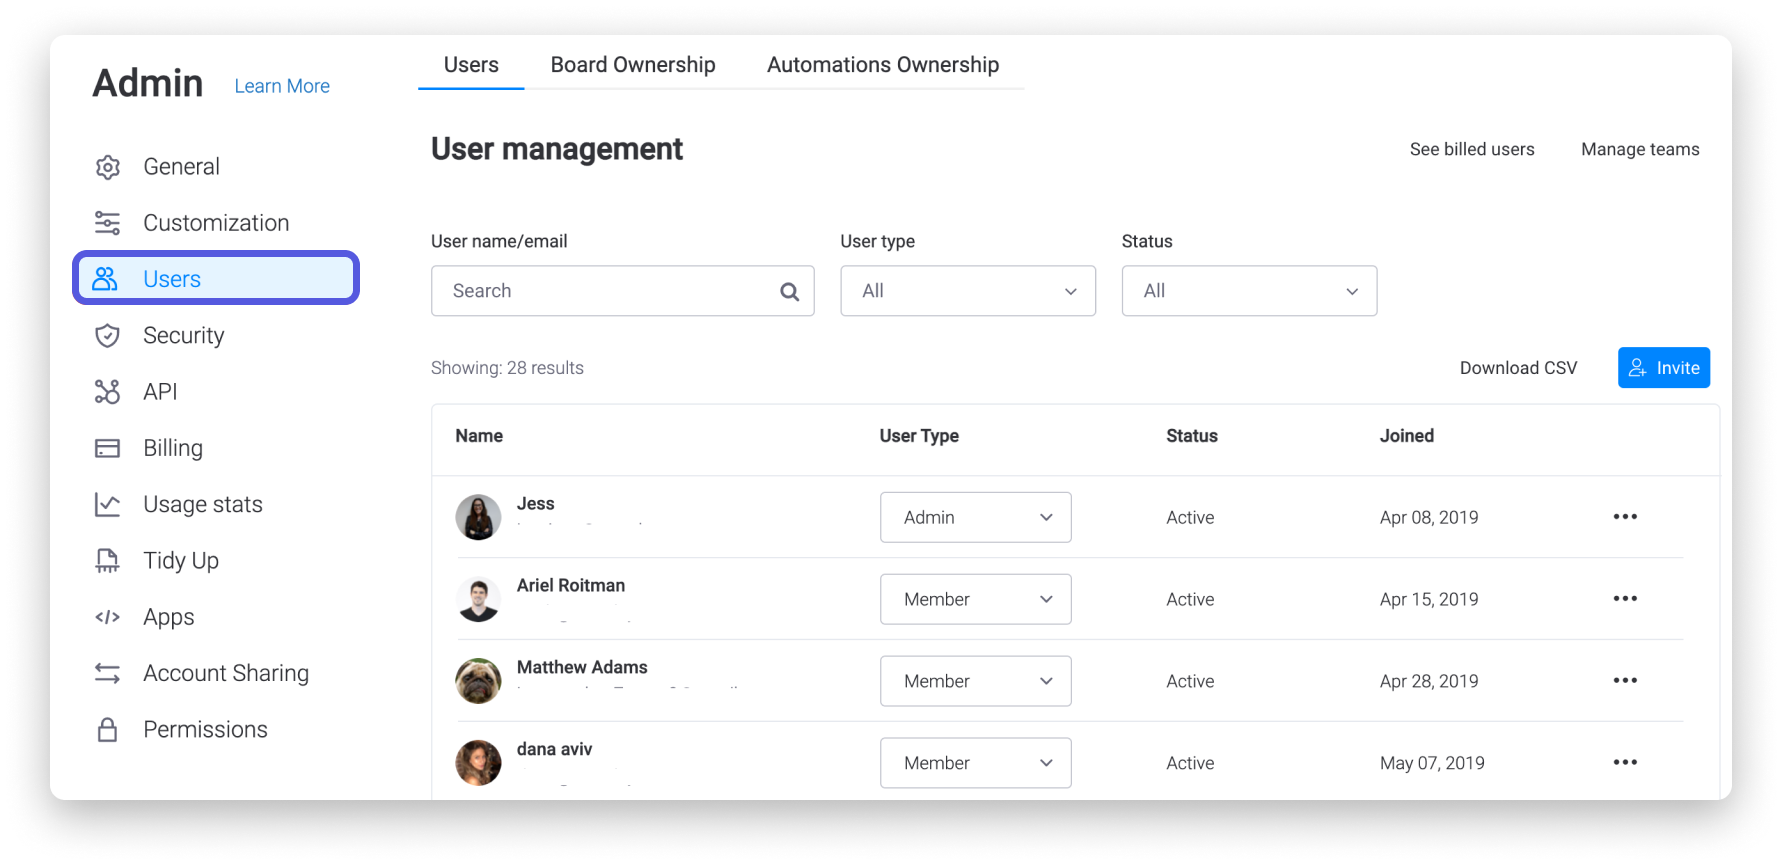Open Billing using the card icon

coord(107,448)
